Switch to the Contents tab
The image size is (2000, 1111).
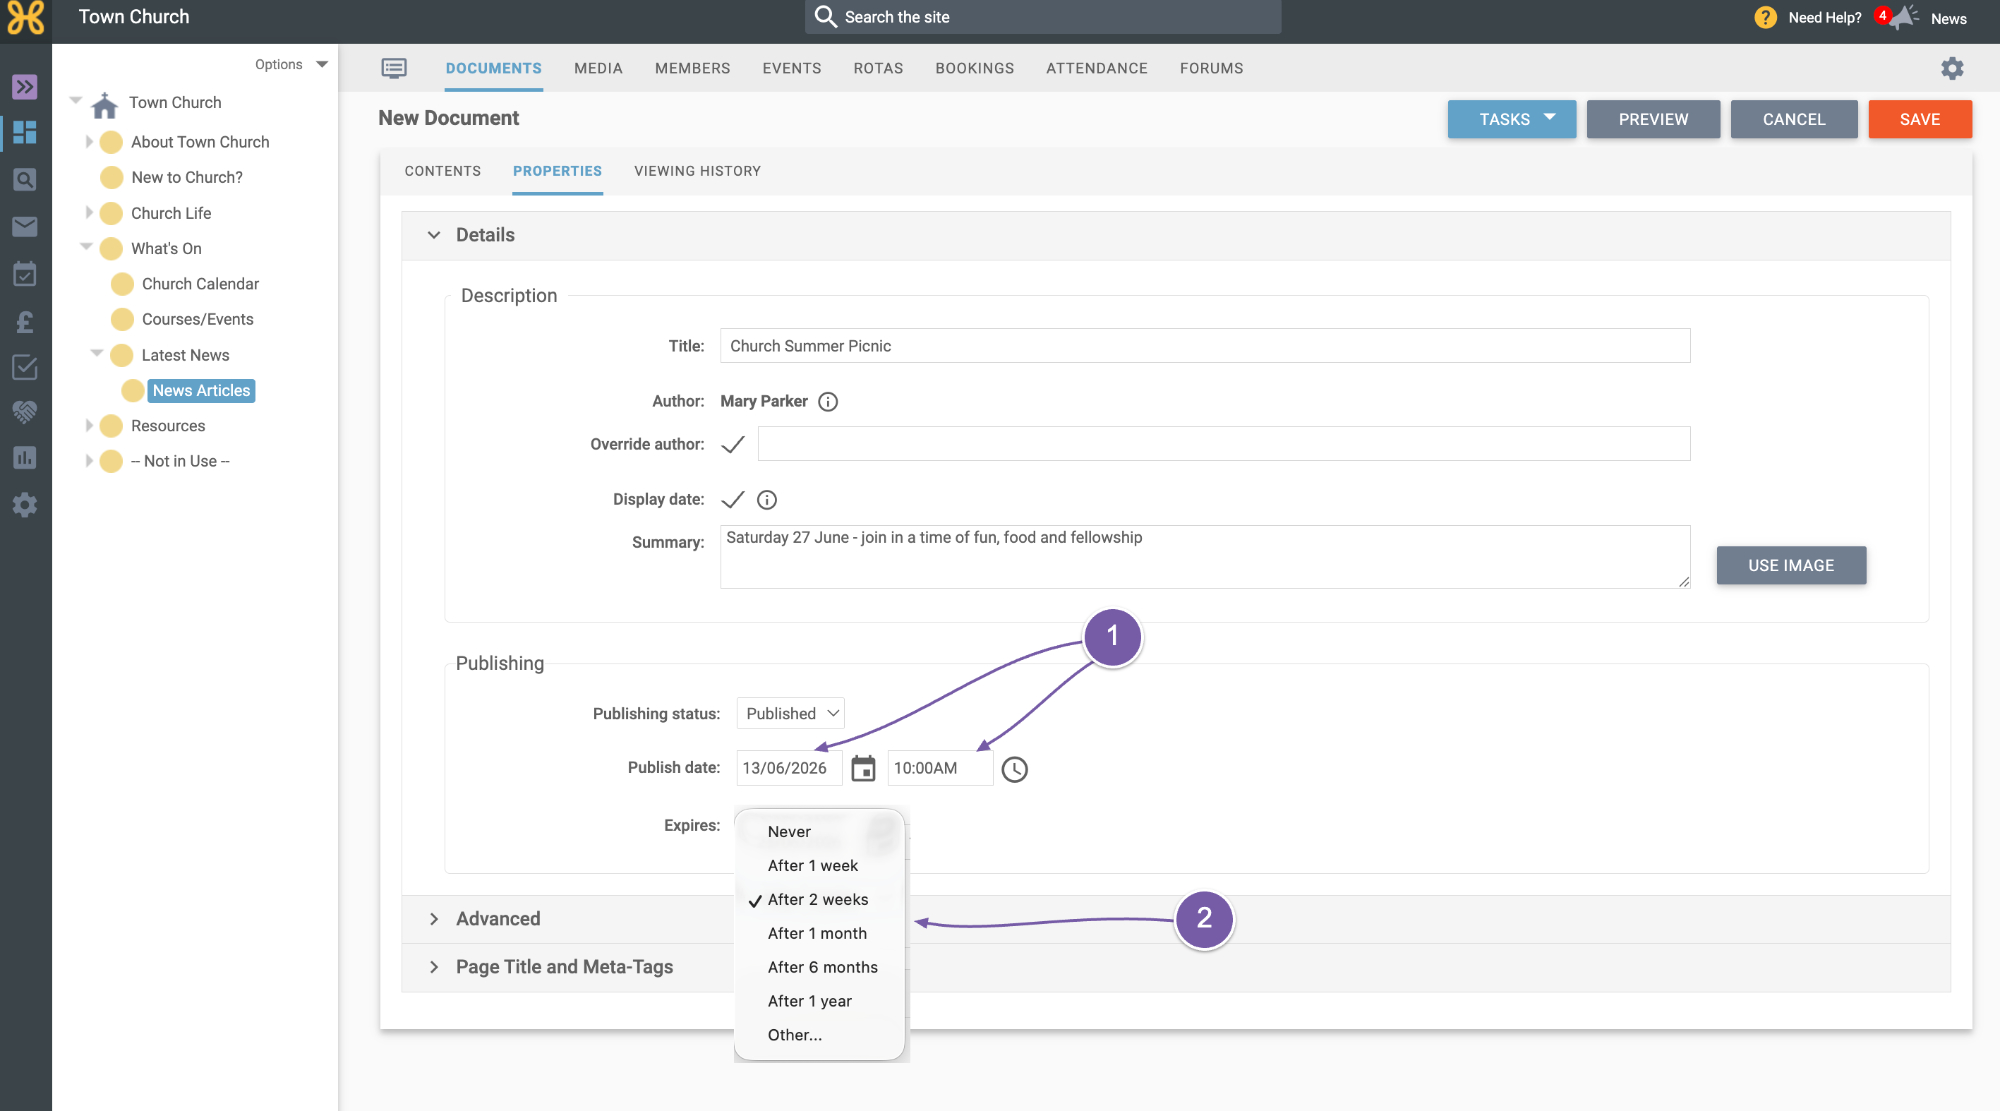click(x=443, y=171)
